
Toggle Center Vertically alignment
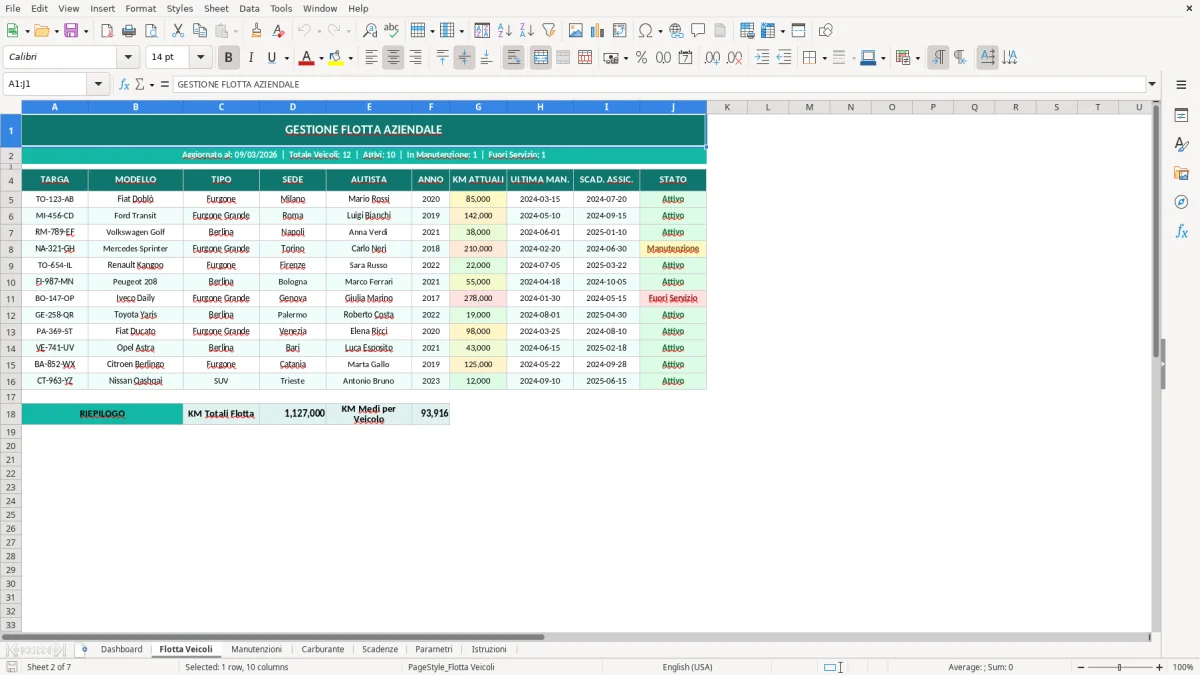(464, 58)
